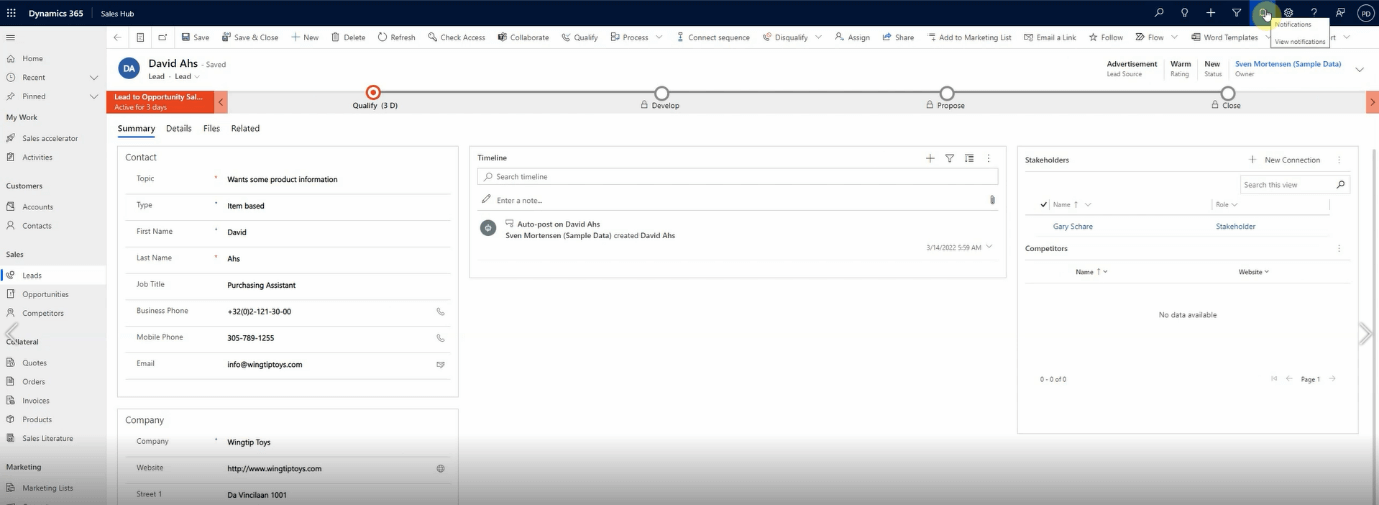Collapse the site map with the hamburger icon
This screenshot has width=1379, height=505.
tap(11, 37)
